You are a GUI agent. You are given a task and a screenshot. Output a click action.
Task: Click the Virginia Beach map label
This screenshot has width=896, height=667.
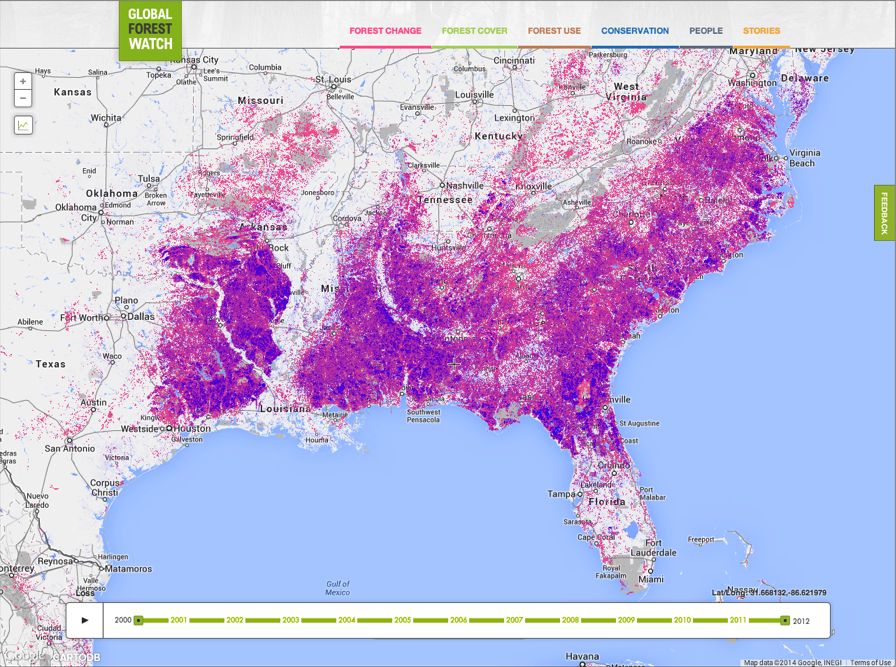coord(805,158)
